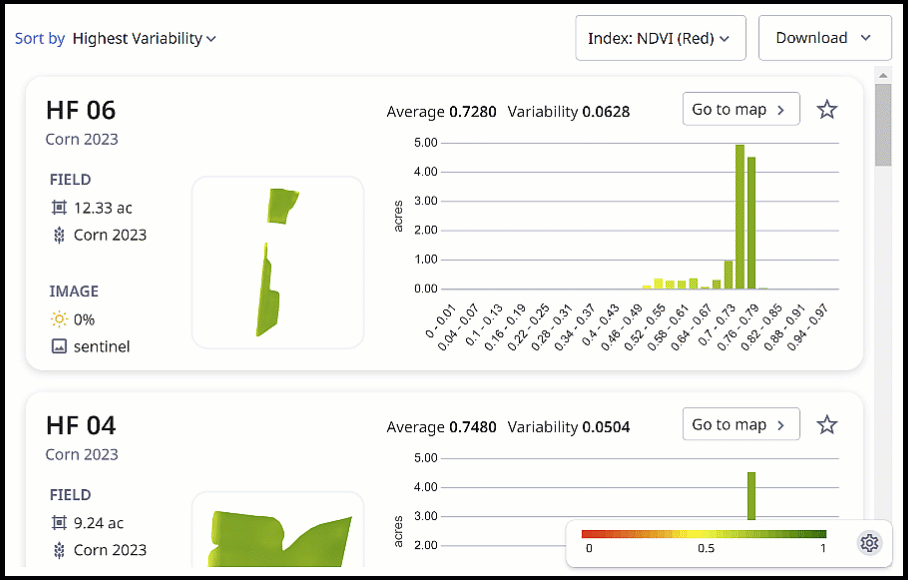
Task: Click the cloud cover sun icon
Action: tap(59, 319)
